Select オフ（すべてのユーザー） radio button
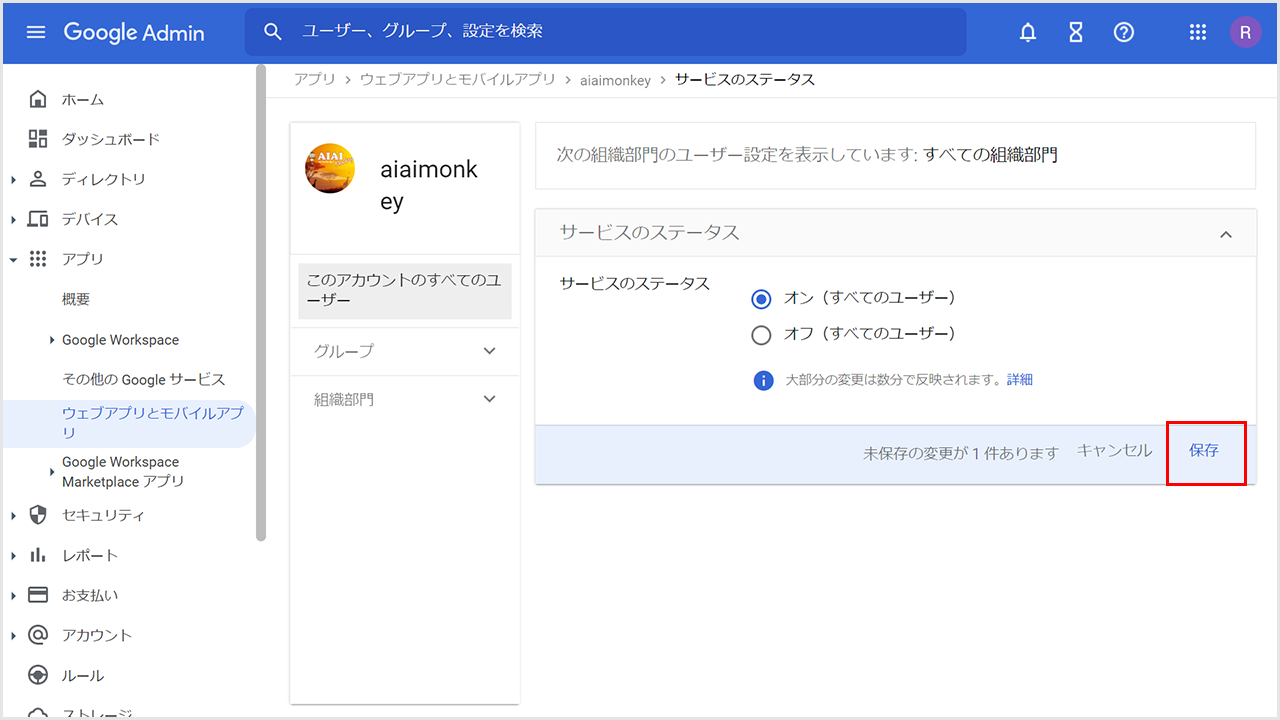 [x=761, y=335]
